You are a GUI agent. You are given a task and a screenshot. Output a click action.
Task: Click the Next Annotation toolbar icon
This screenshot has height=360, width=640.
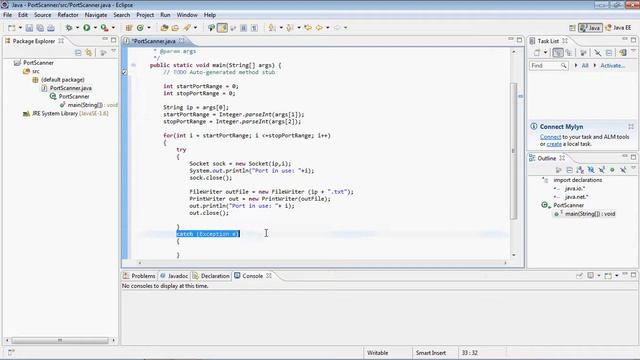tap(272, 28)
